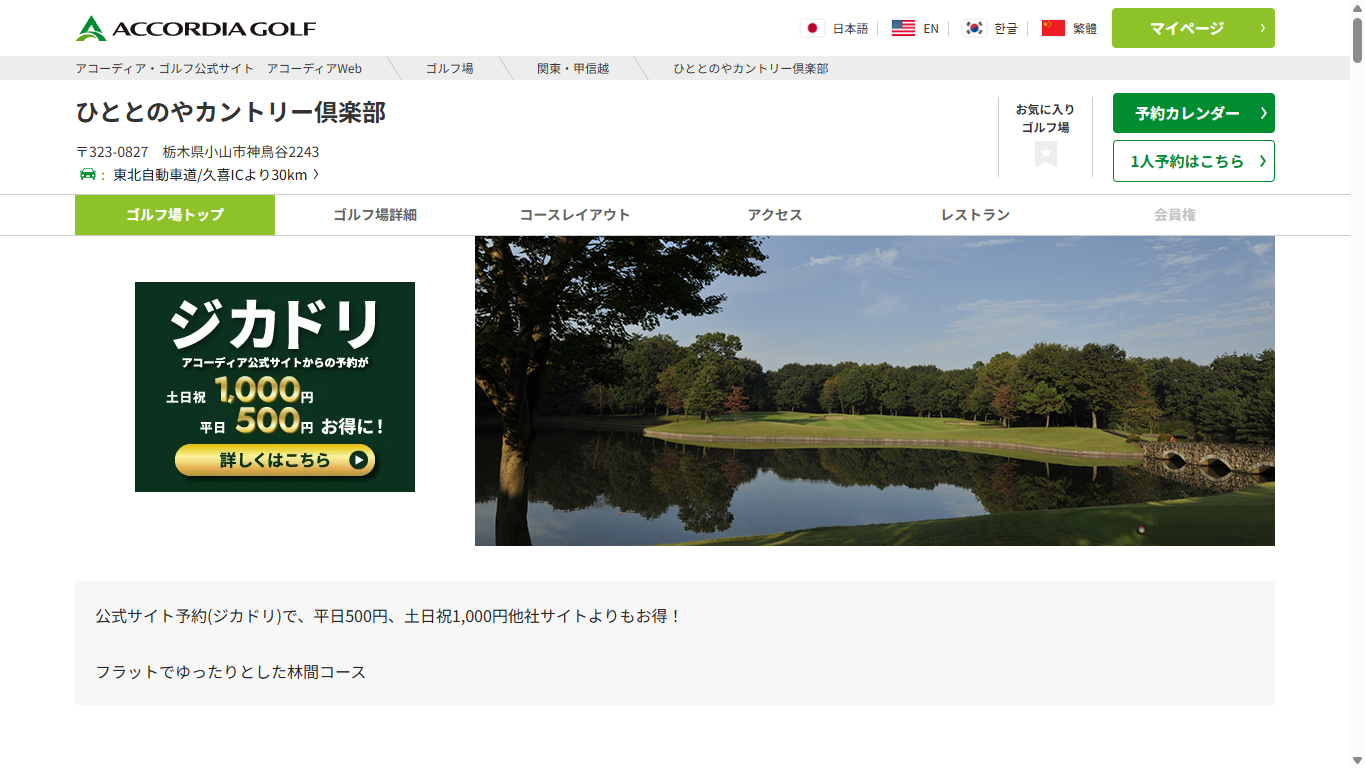Click the ジカドリ promotion banner
The height and width of the screenshot is (768, 1365).
pos(275,387)
